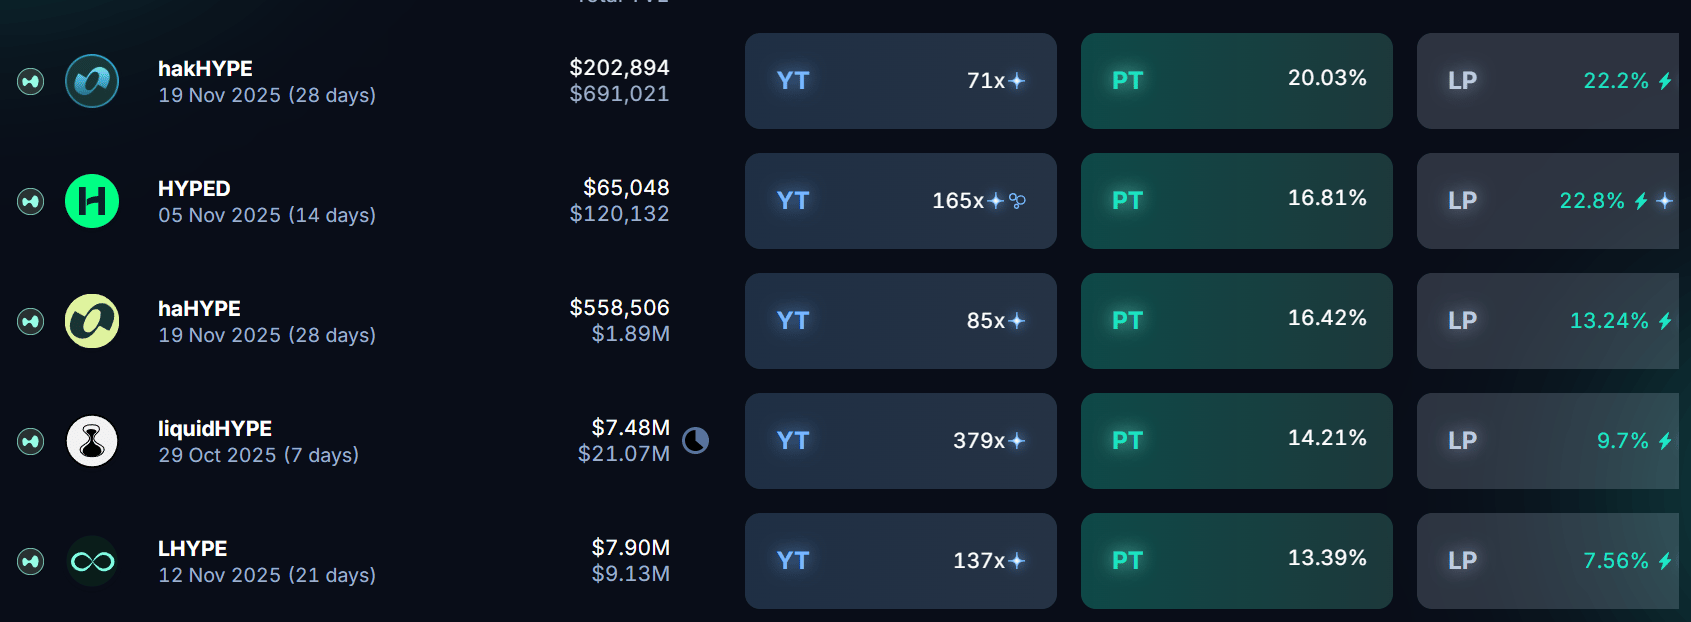Click the green HYPED token logo
The height and width of the screenshot is (622, 1691).
(x=92, y=201)
